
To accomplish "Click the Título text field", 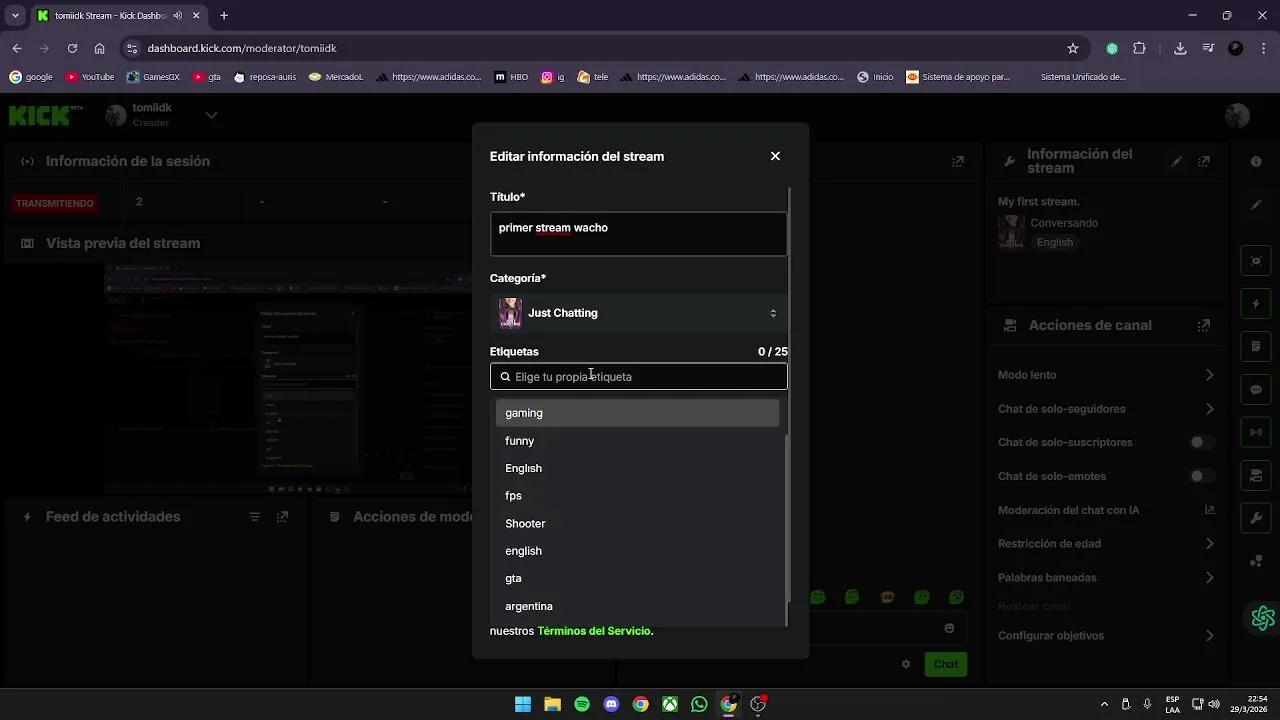I will 638,233.
